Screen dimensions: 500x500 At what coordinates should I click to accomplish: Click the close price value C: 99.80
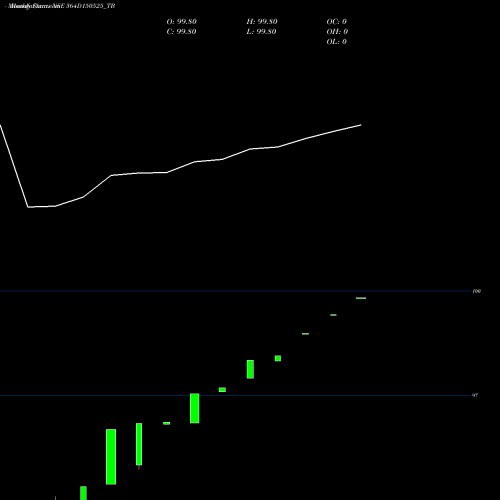[x=181, y=32]
